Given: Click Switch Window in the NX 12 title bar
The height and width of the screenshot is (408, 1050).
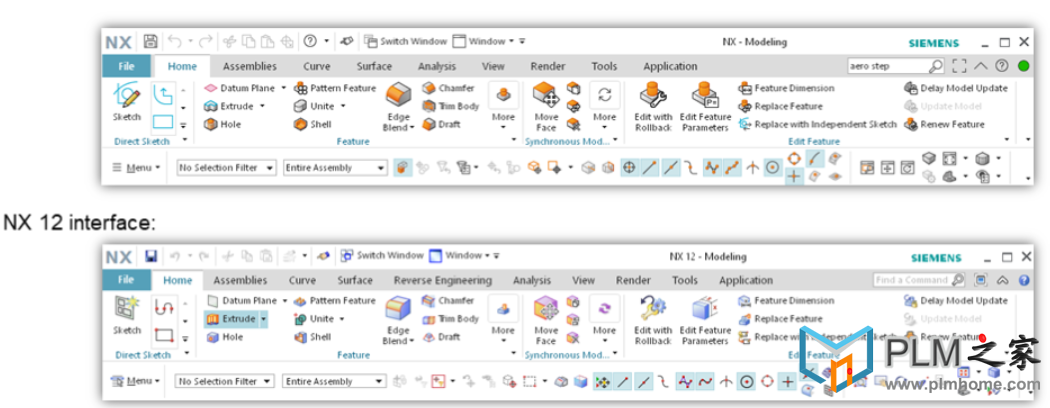Looking at the screenshot, I should (382, 255).
